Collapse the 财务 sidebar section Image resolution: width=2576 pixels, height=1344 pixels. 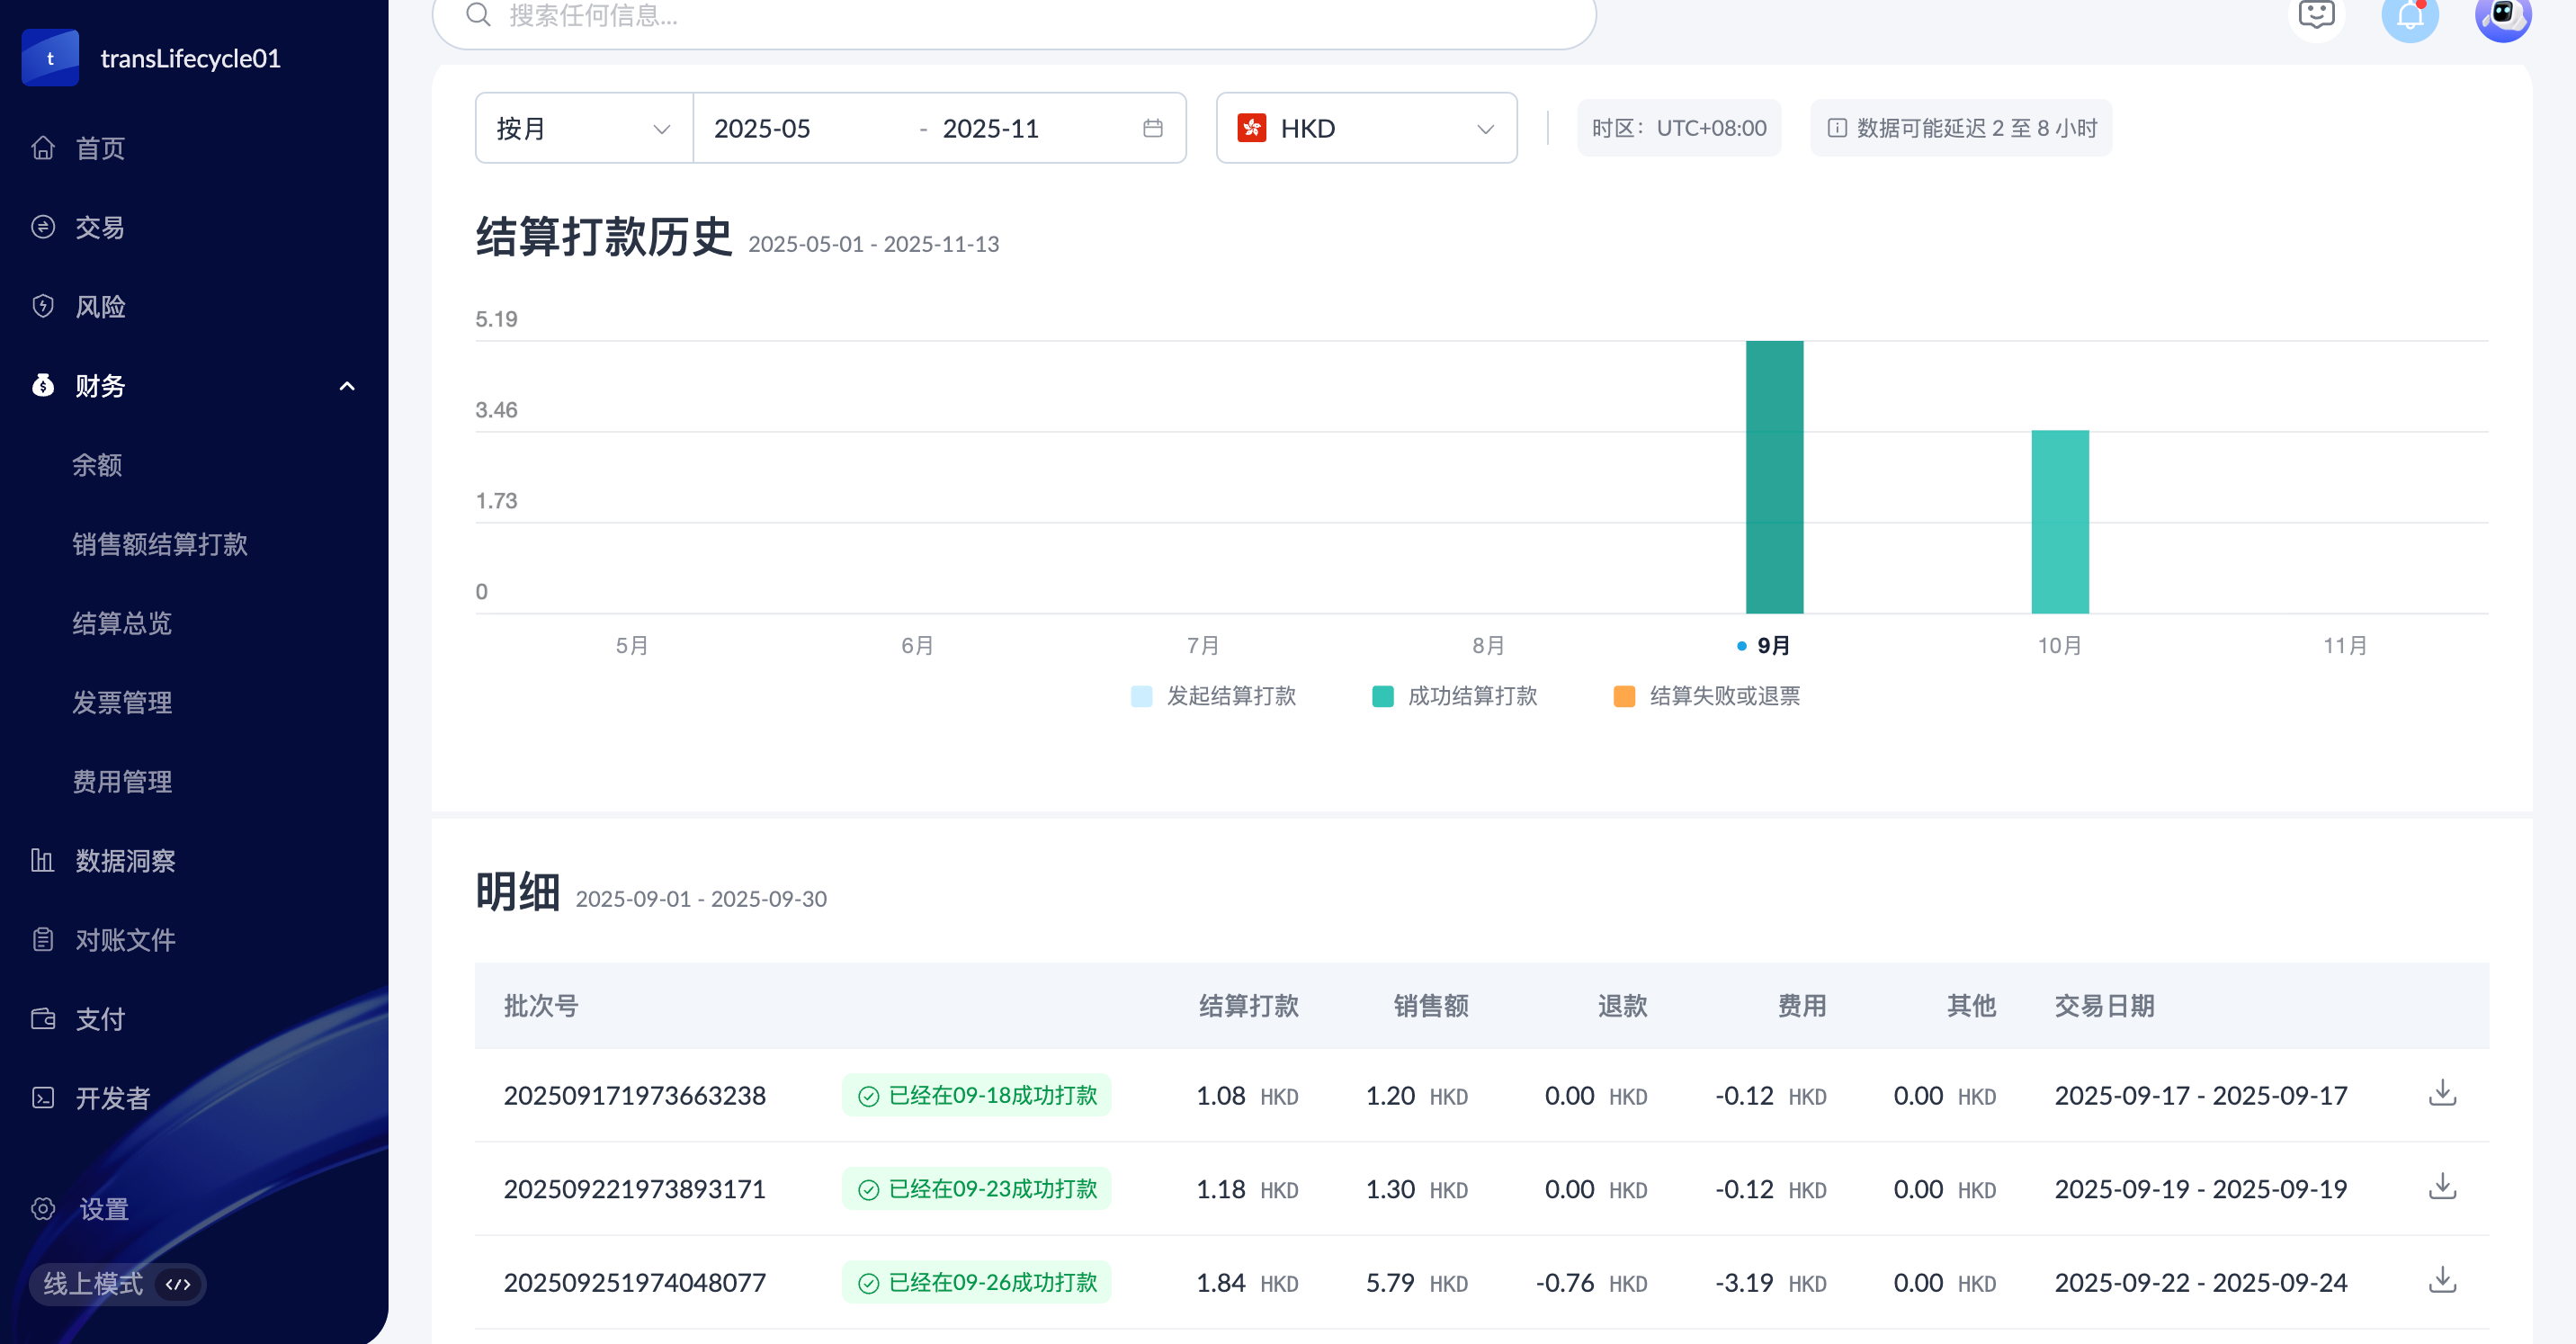point(346,386)
